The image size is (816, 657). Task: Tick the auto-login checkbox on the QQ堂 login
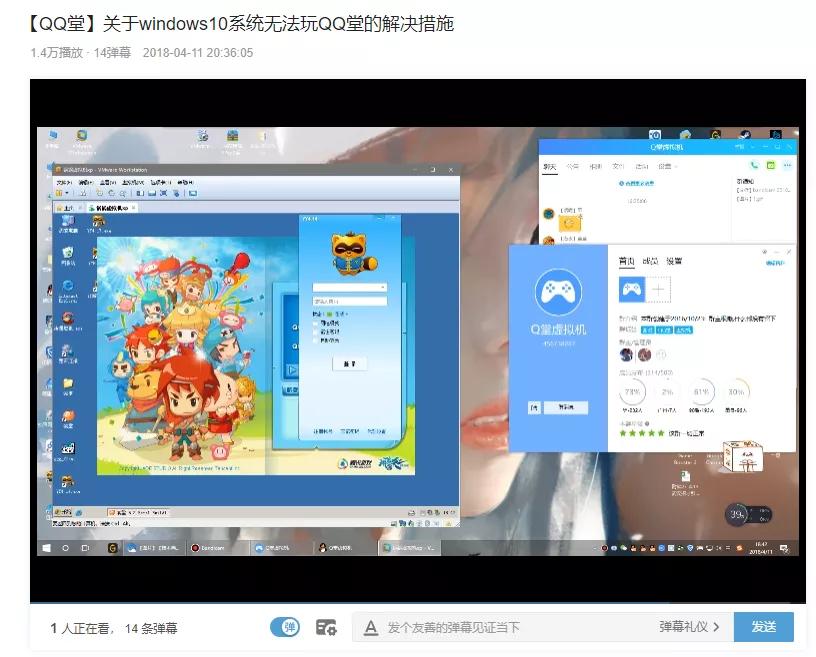point(316,332)
